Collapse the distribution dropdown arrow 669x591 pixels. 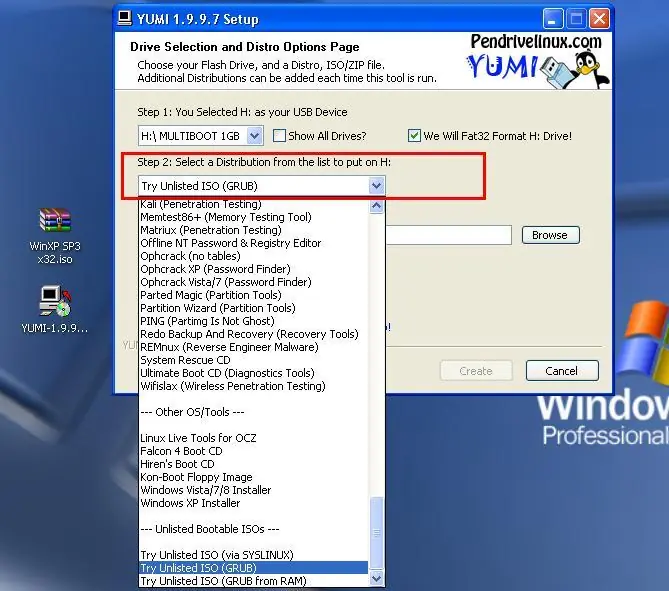[x=376, y=186]
